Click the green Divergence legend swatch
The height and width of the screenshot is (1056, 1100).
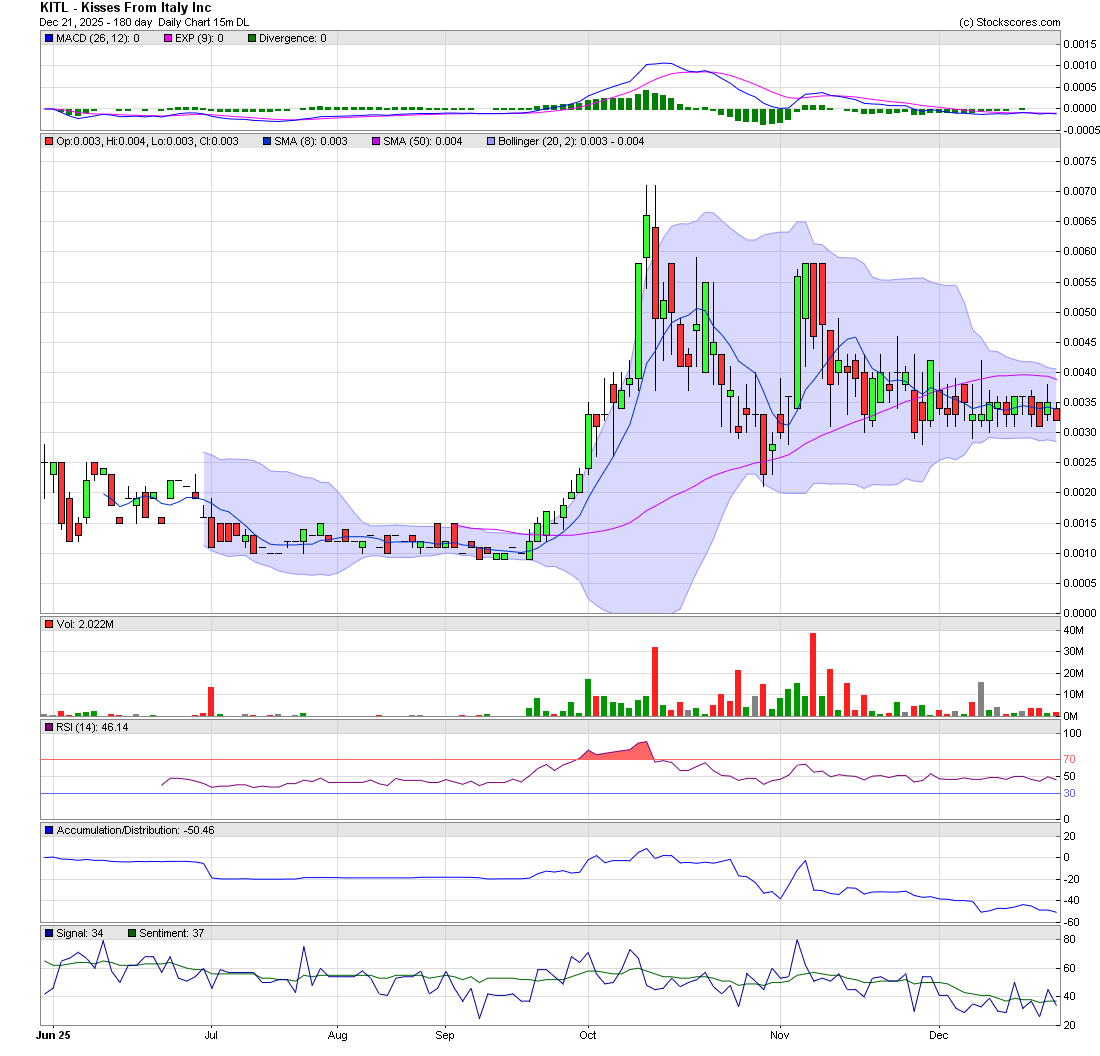click(252, 39)
